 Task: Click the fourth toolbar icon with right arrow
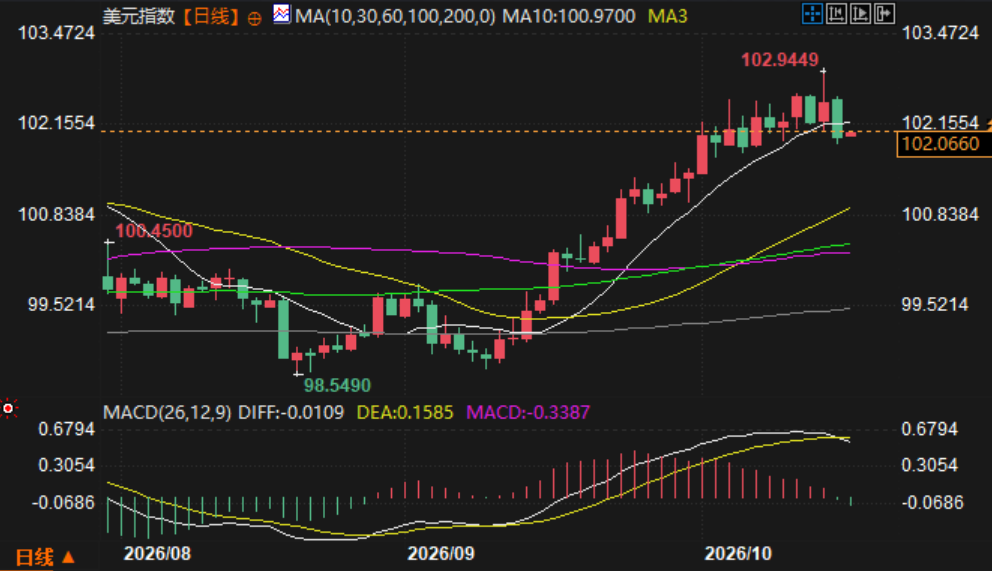coord(884,14)
